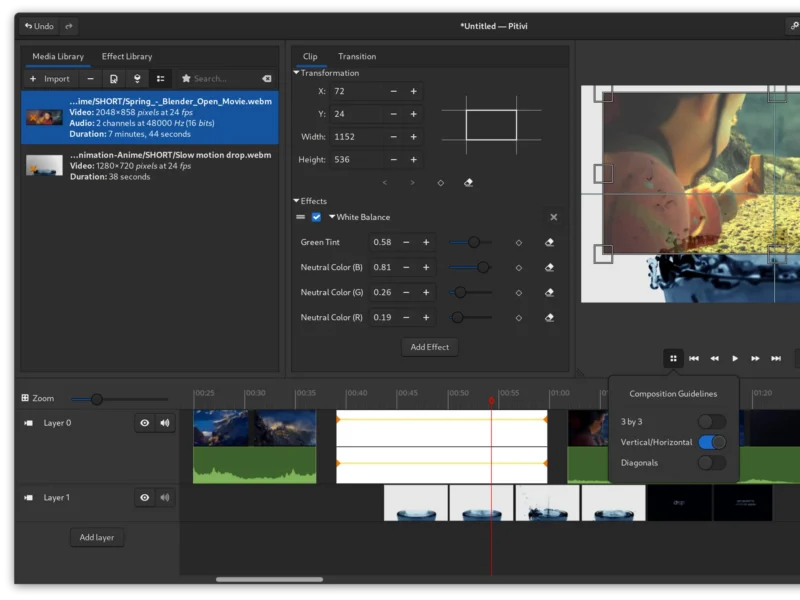
Task: Decrease the Height value
Action: (393, 160)
